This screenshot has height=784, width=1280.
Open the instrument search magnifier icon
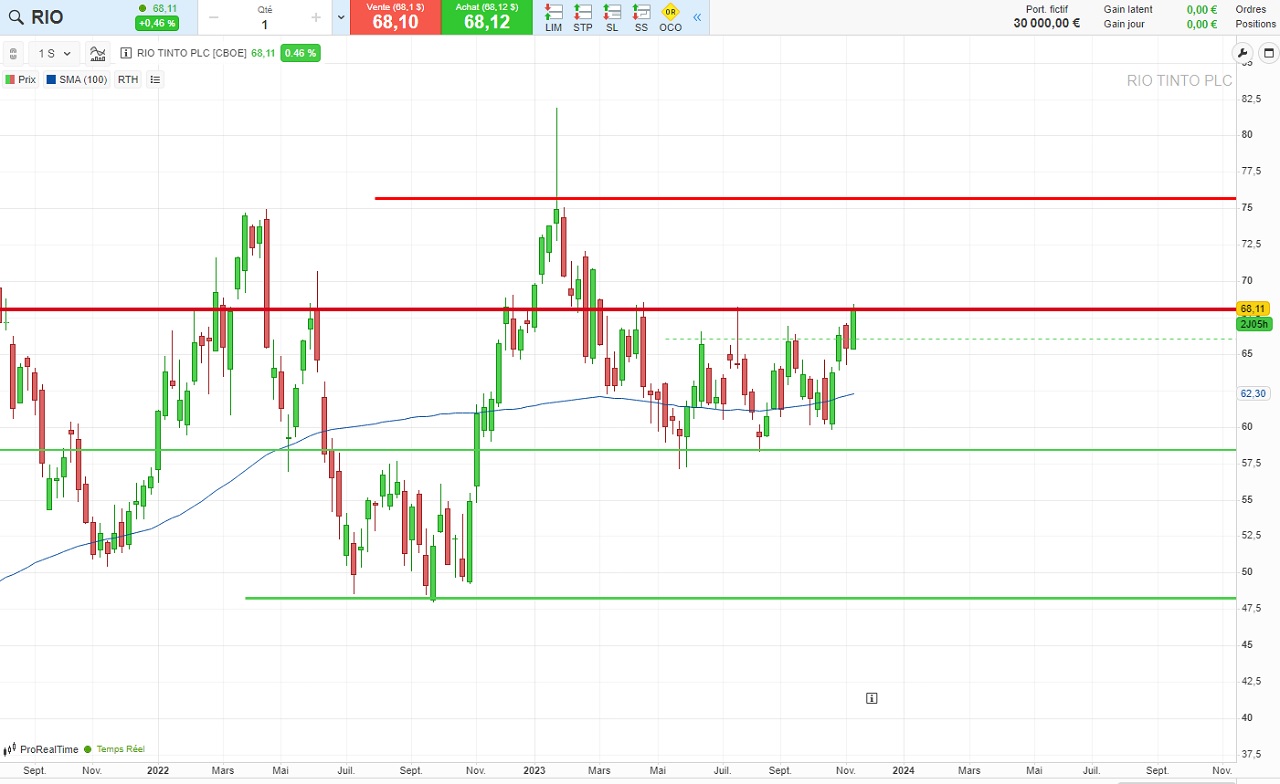pos(16,17)
